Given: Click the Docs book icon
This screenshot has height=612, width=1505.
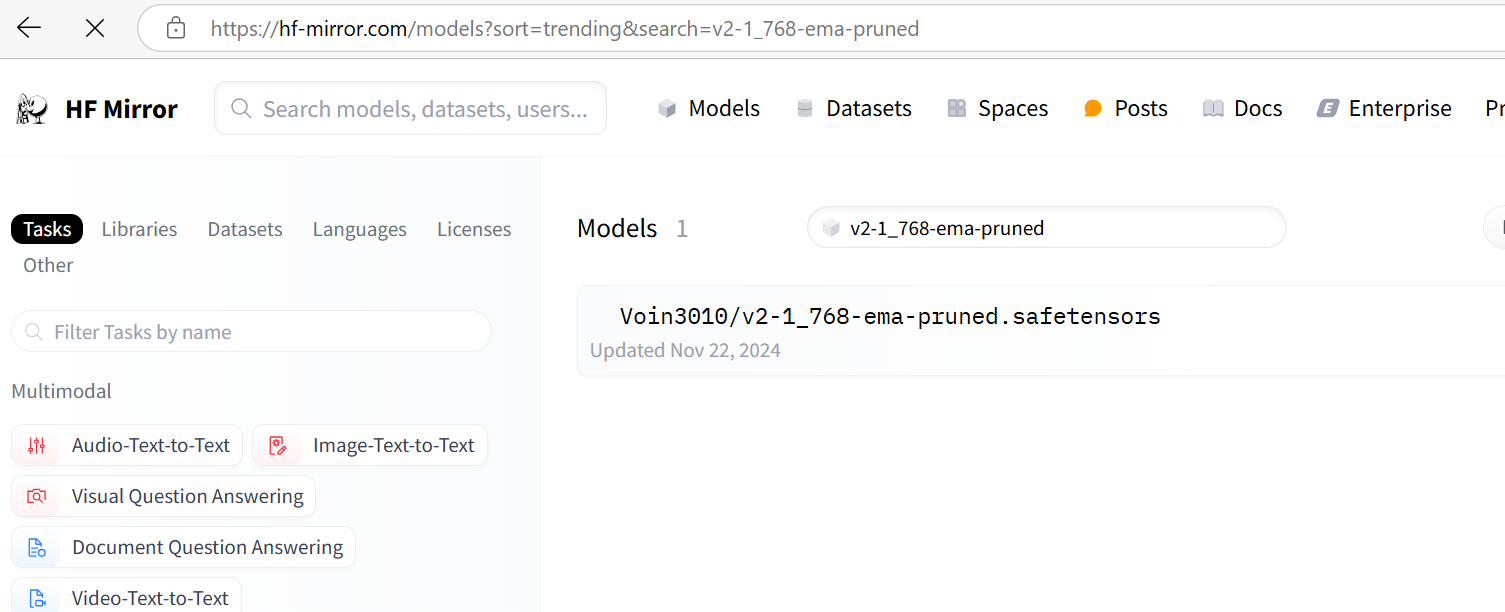Looking at the screenshot, I should (1213, 108).
